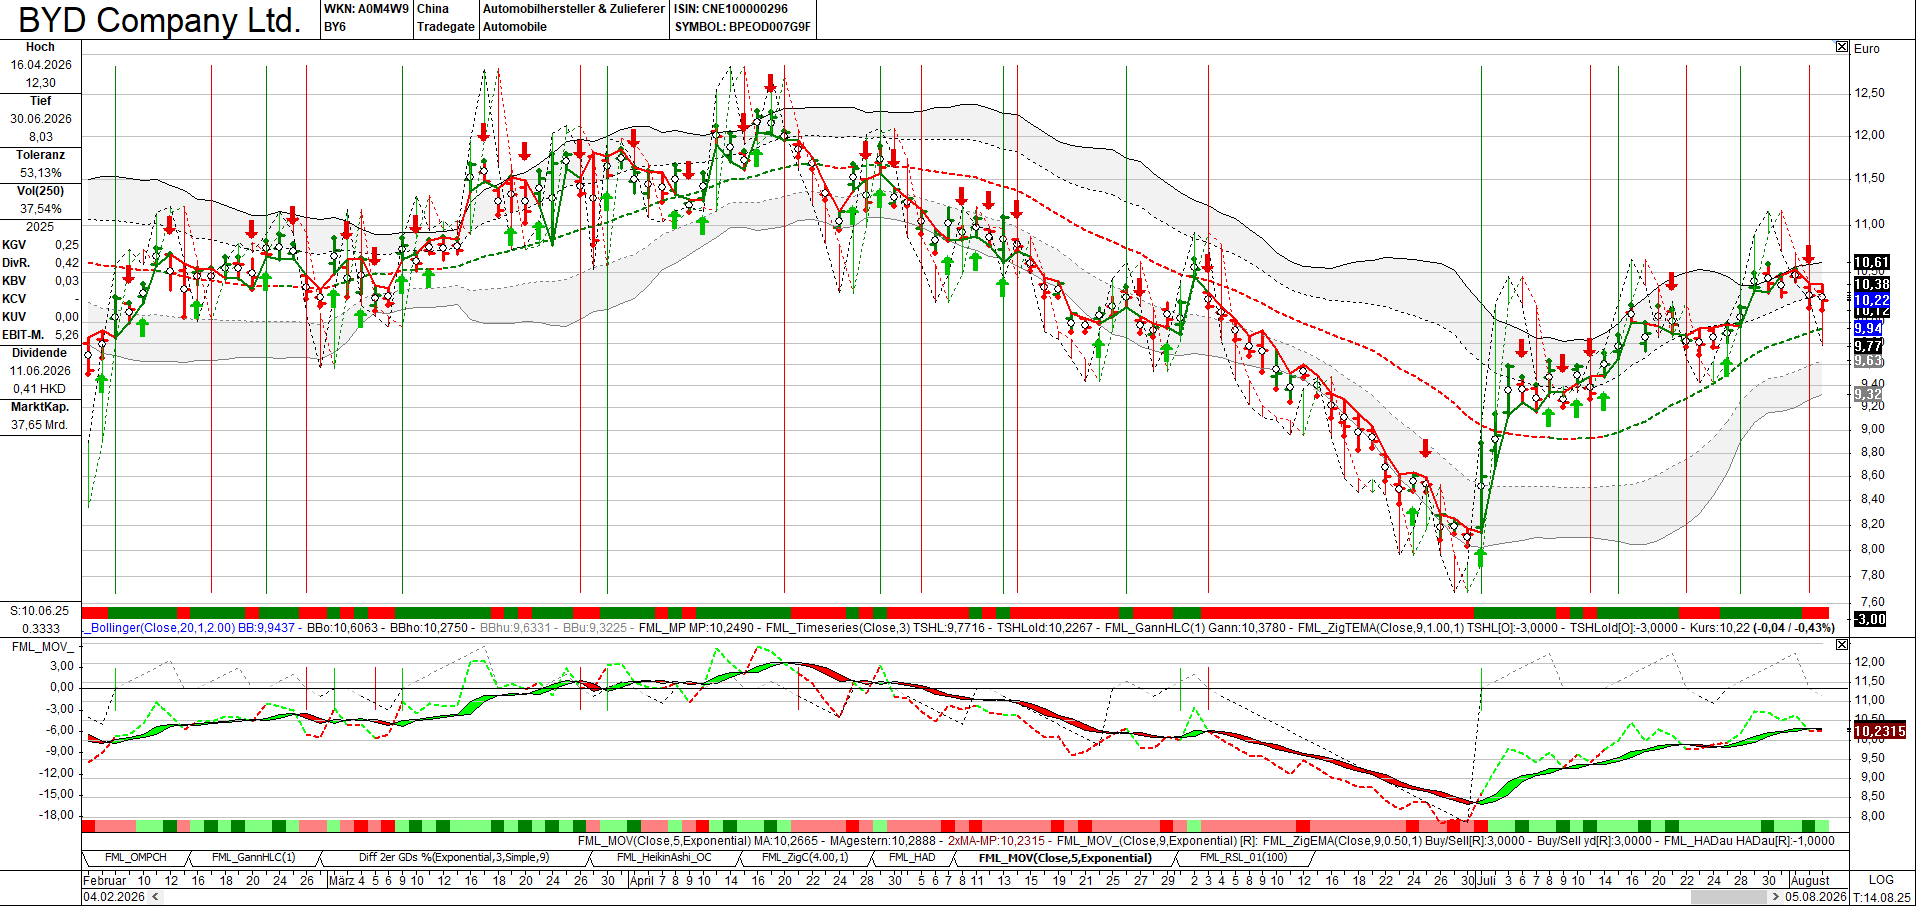The width and height of the screenshot is (1916, 906).
Task: Click the Tief date 30.06.2026
Action: [41, 119]
